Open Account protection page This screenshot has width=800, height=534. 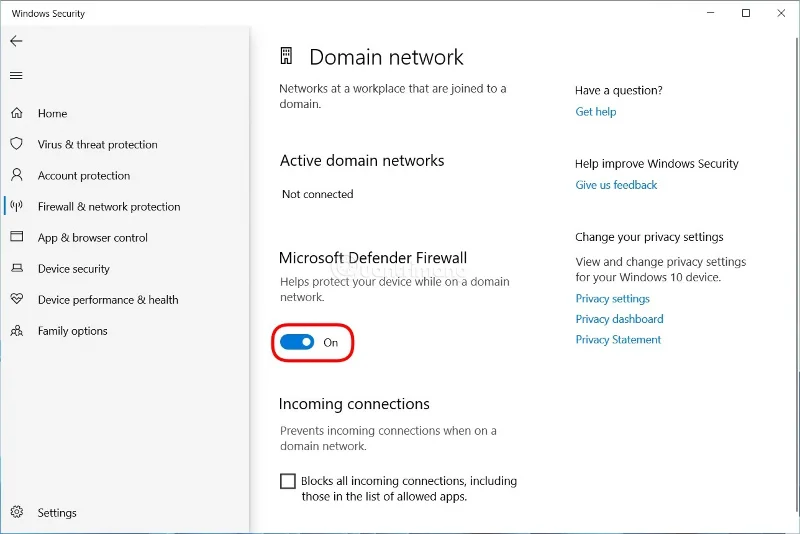84,175
